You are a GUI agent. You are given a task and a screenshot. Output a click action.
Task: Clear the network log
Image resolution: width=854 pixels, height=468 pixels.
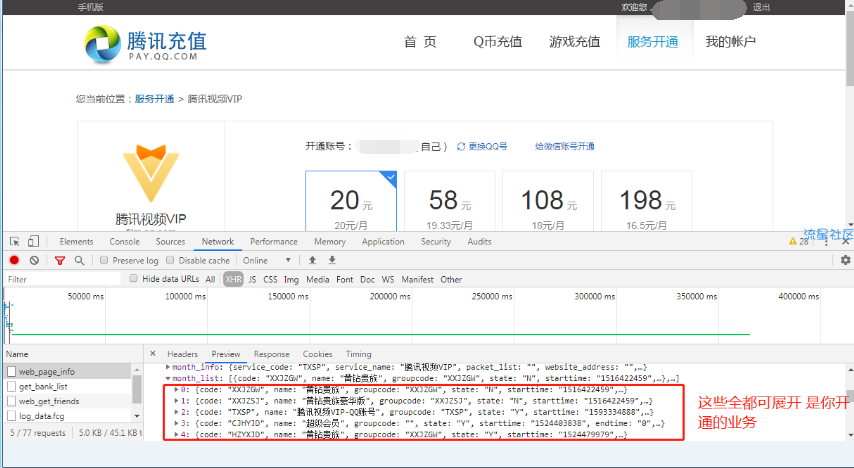pos(34,260)
